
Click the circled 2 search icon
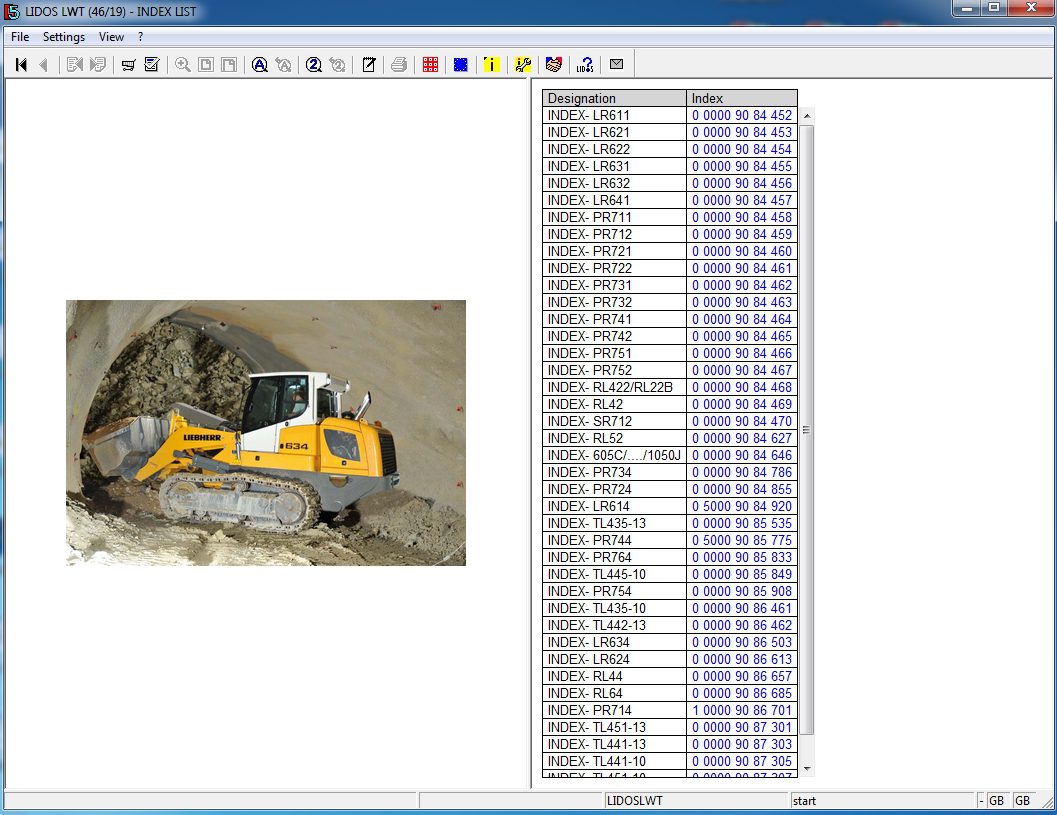click(314, 65)
